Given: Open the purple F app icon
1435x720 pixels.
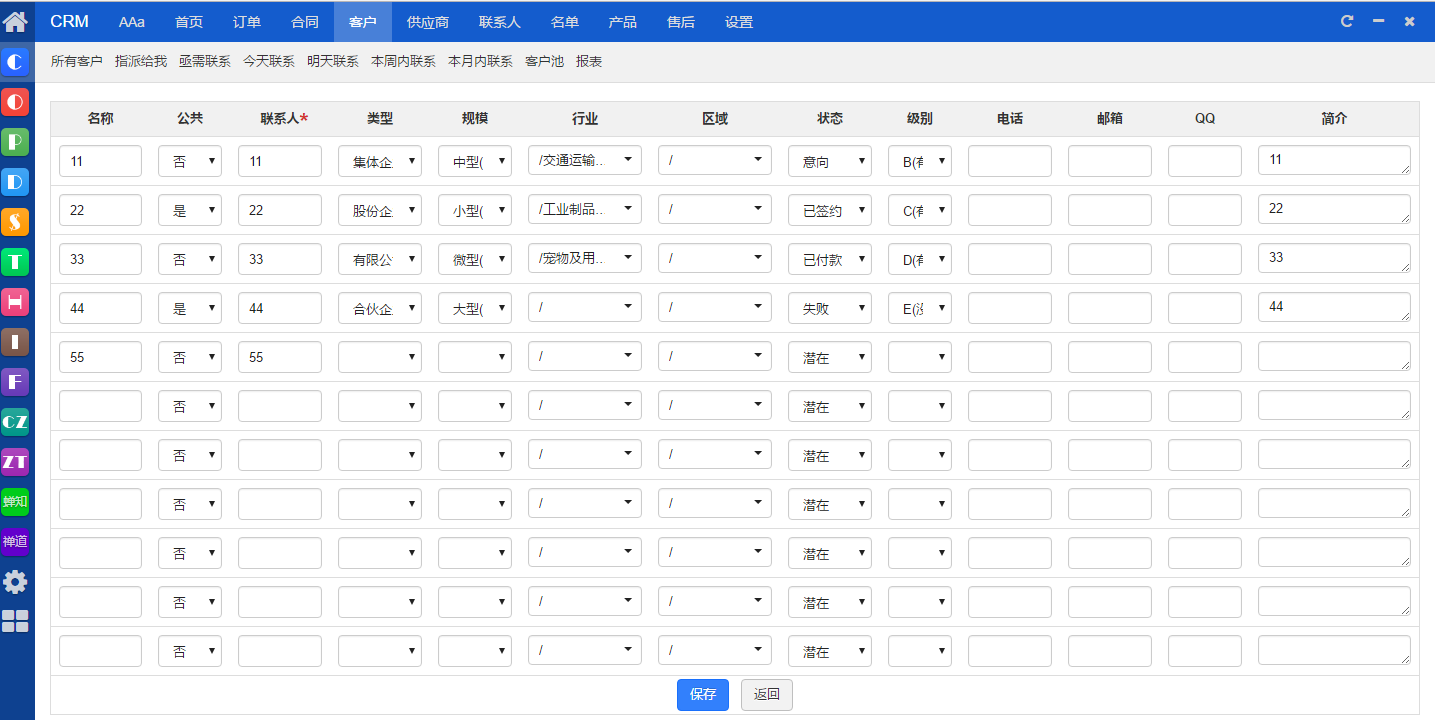Looking at the screenshot, I should (x=16, y=382).
